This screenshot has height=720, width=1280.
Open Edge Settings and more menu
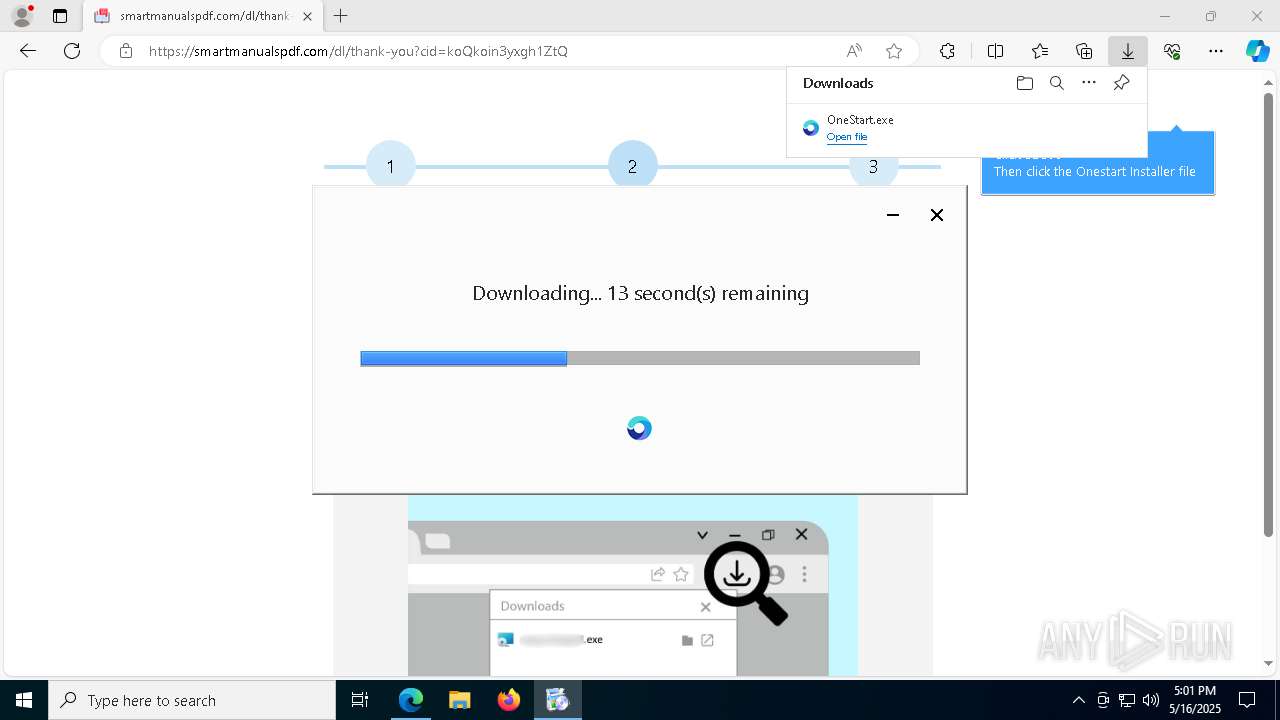pos(1216,51)
